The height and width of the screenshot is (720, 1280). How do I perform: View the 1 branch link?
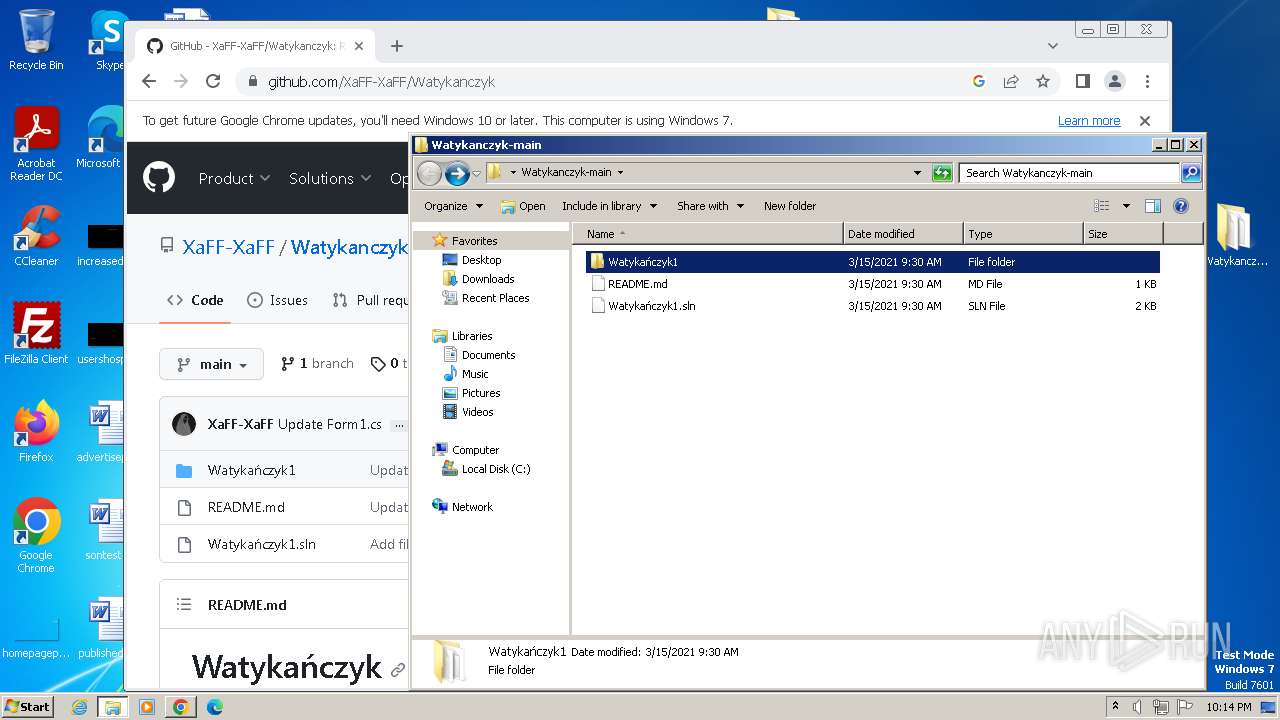point(317,364)
